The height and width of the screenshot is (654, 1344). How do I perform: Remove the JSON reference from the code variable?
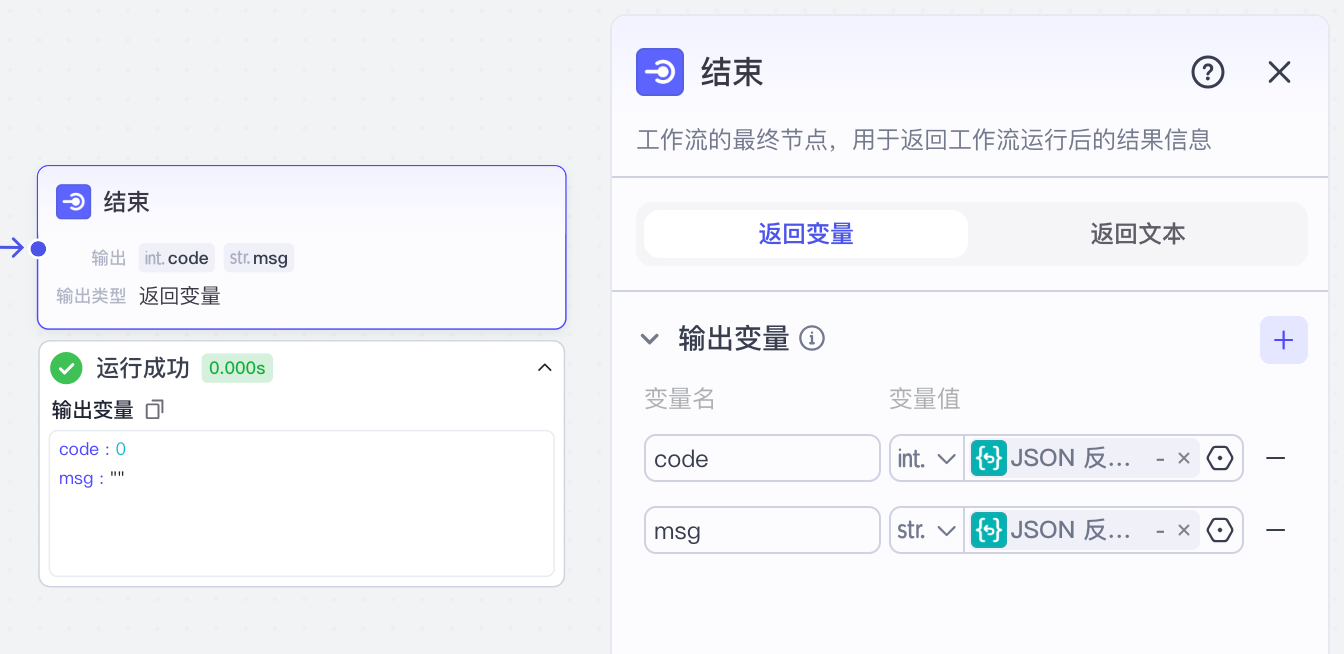coord(1183,458)
